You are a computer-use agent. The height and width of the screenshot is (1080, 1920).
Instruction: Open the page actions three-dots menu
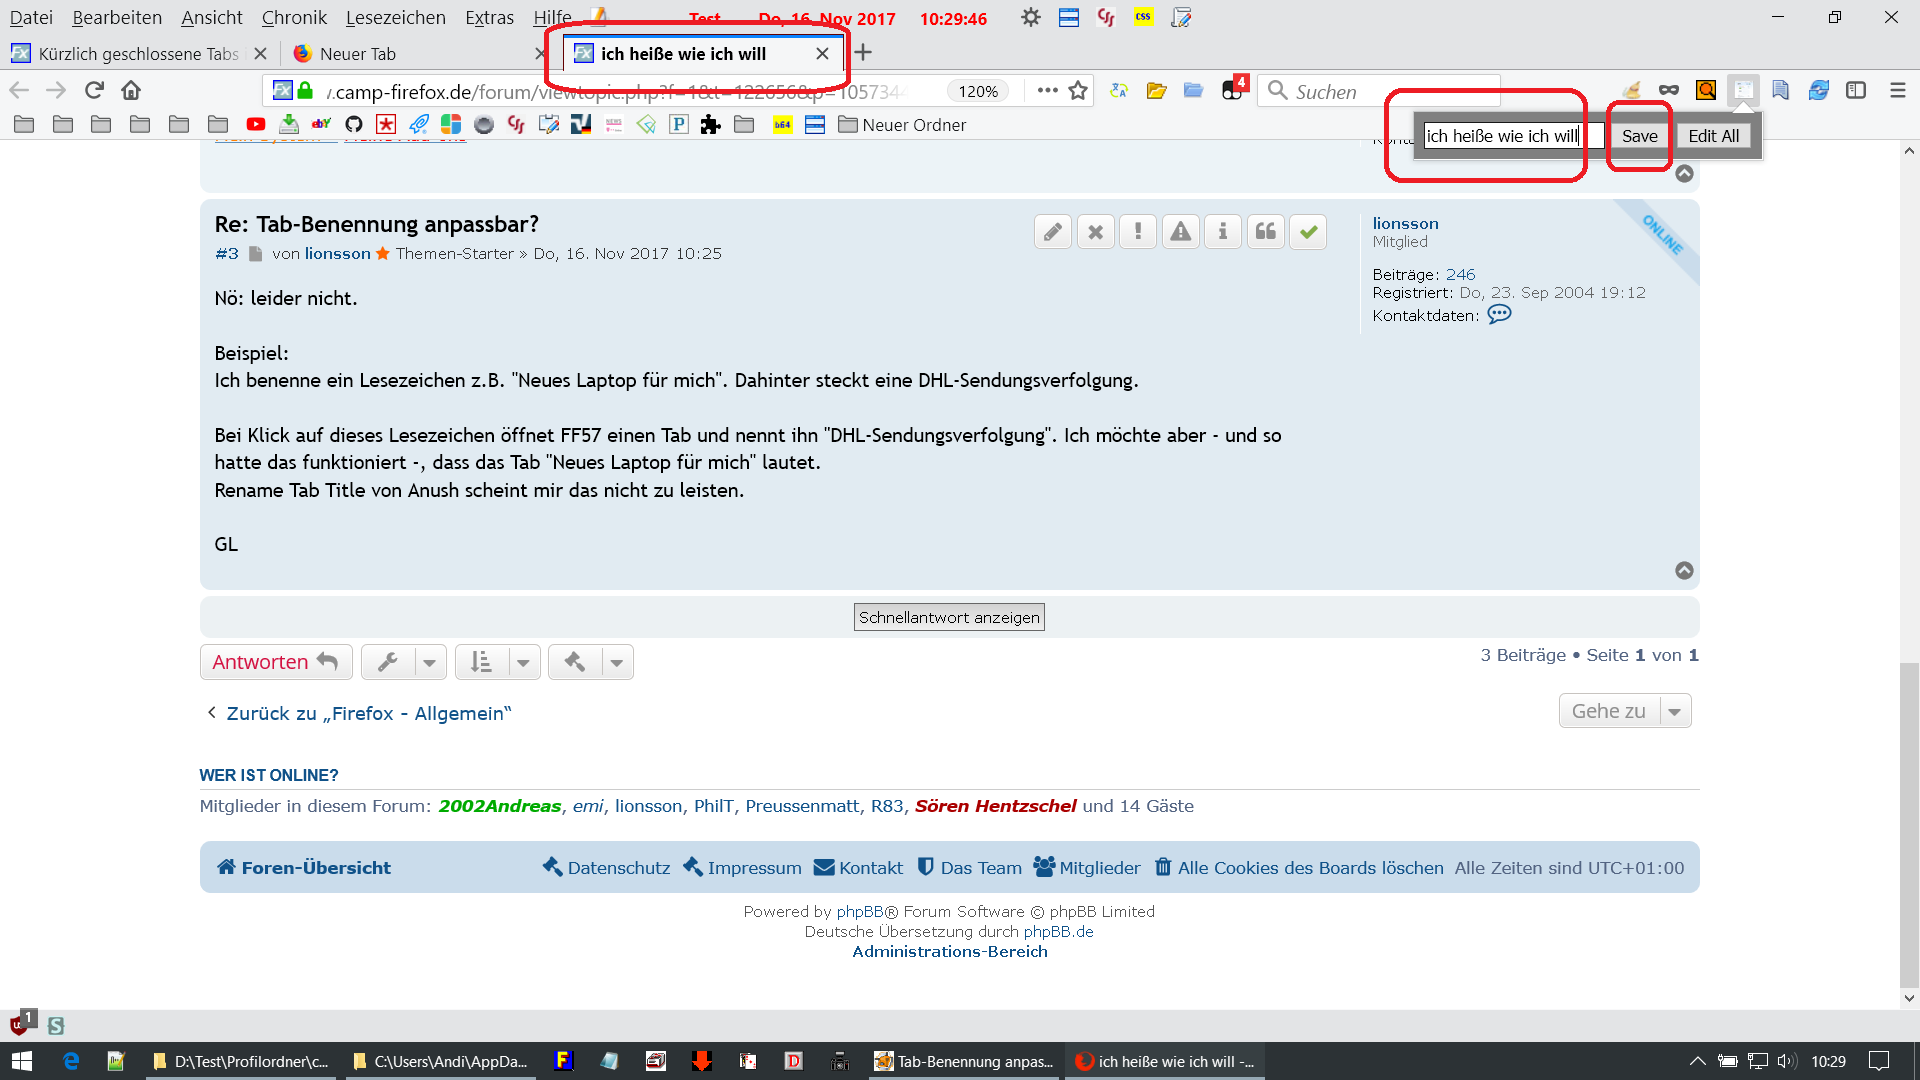(x=1047, y=90)
